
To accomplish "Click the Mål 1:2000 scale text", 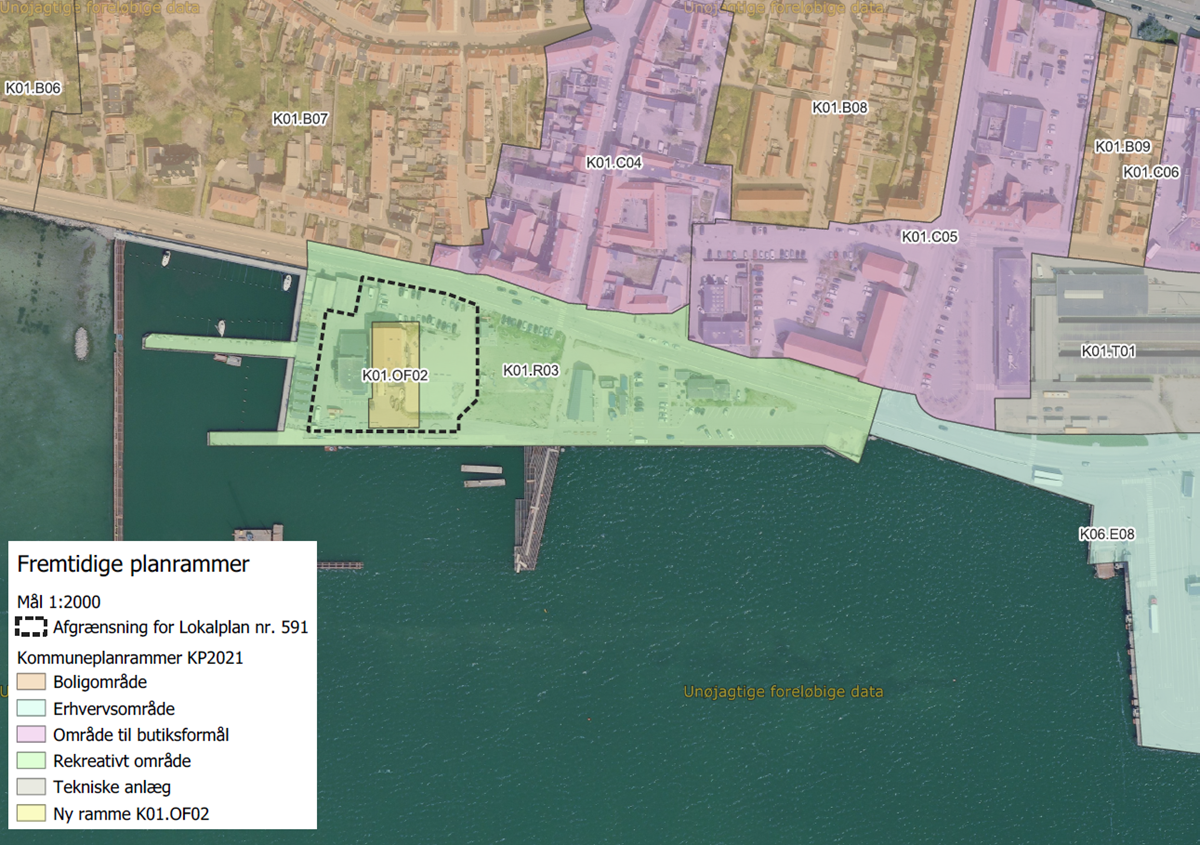I will click(x=58, y=601).
